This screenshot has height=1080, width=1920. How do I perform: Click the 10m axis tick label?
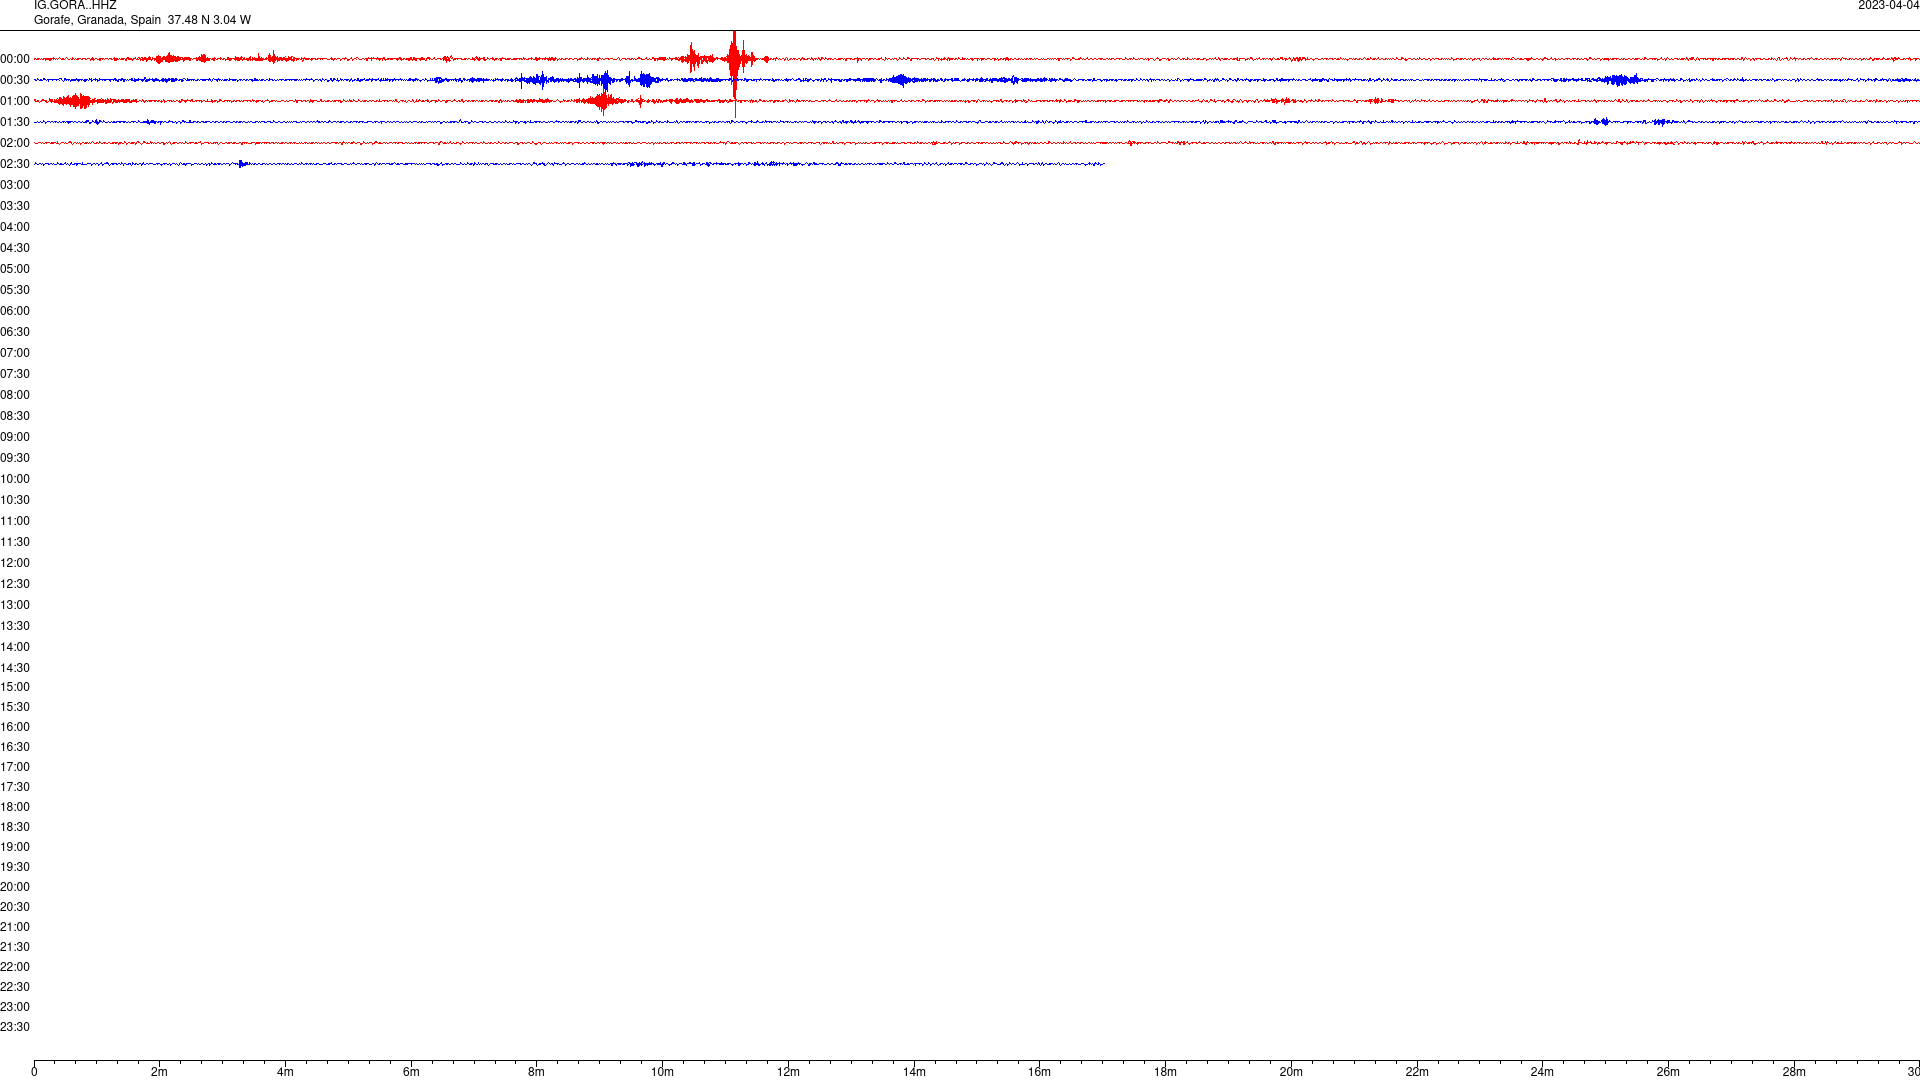point(662,1072)
